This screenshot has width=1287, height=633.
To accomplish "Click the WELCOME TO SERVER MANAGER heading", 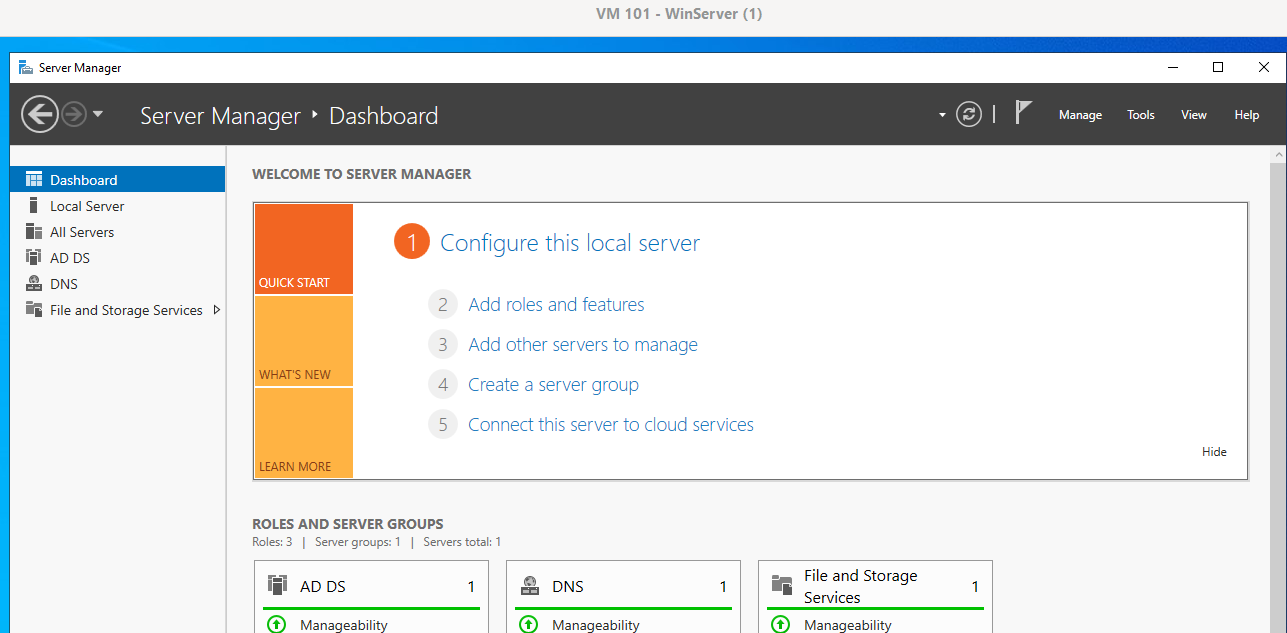I will [361, 174].
